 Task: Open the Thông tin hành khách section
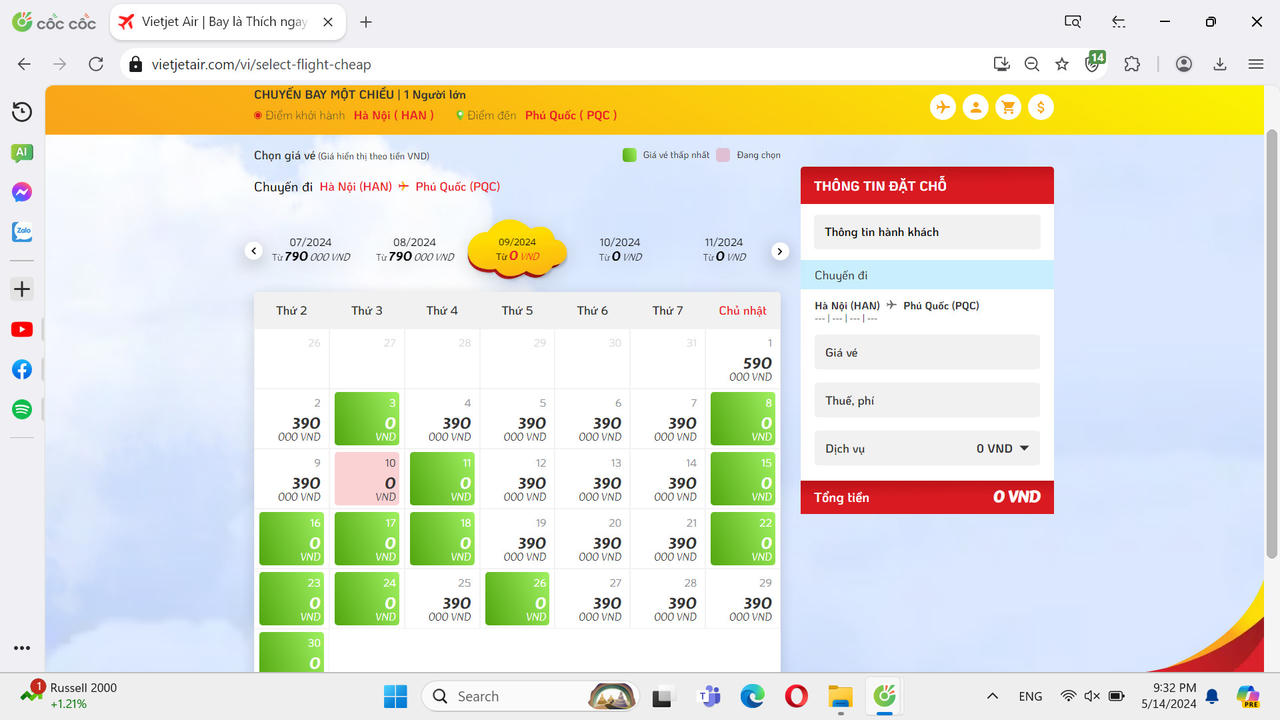(x=926, y=231)
